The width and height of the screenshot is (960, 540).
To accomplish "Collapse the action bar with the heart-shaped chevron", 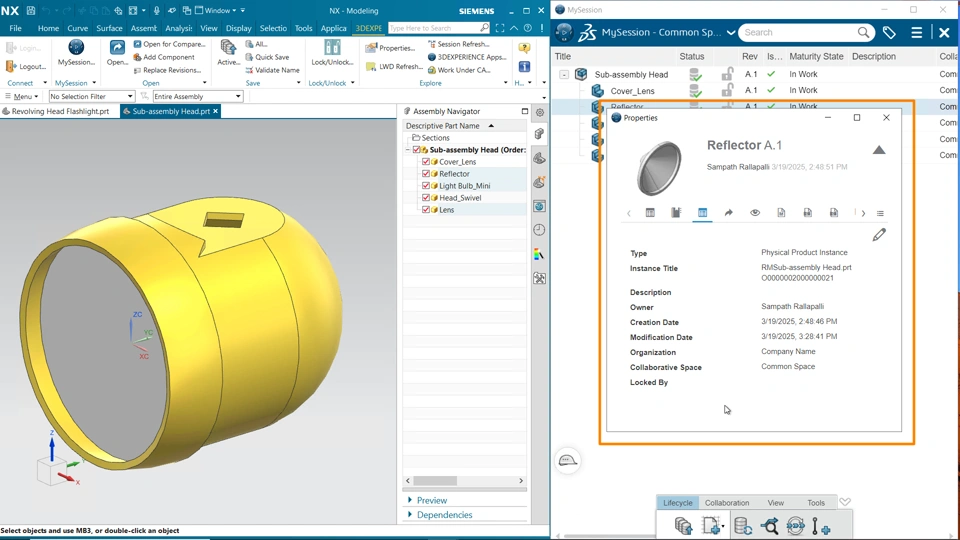I will [845, 502].
